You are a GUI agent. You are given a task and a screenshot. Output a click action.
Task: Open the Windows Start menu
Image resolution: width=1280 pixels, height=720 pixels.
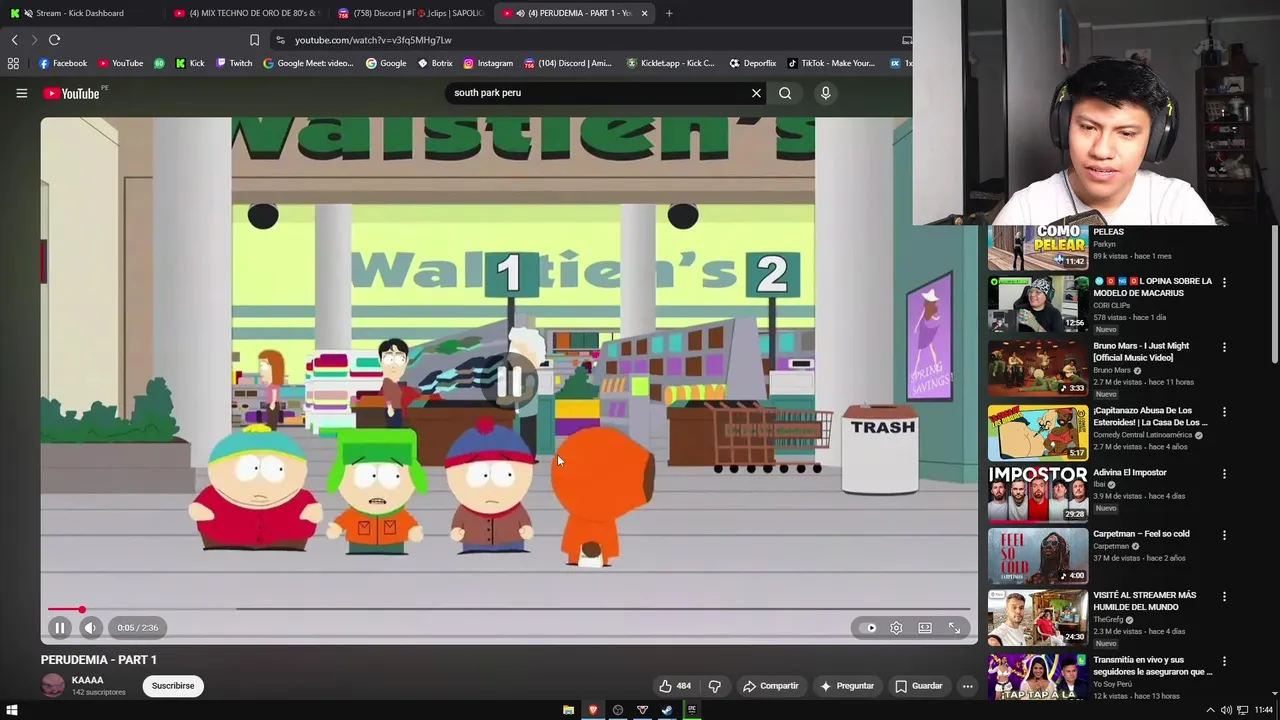point(12,710)
